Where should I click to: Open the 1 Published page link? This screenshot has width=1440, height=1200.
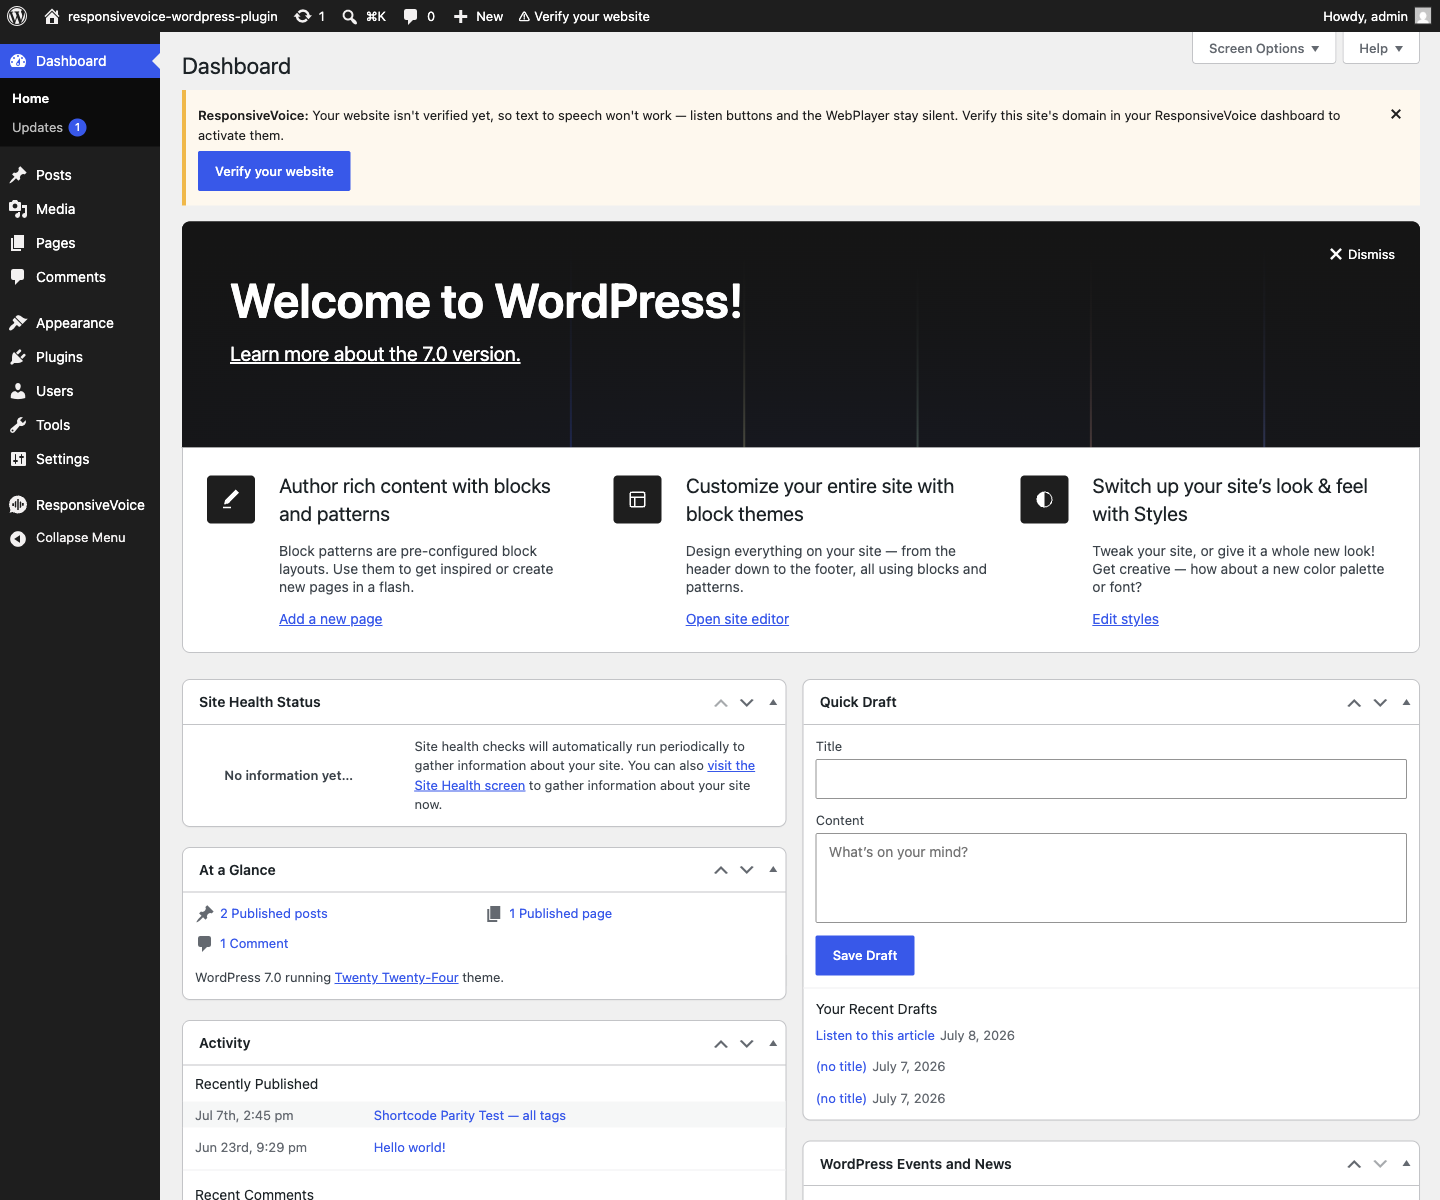click(560, 913)
